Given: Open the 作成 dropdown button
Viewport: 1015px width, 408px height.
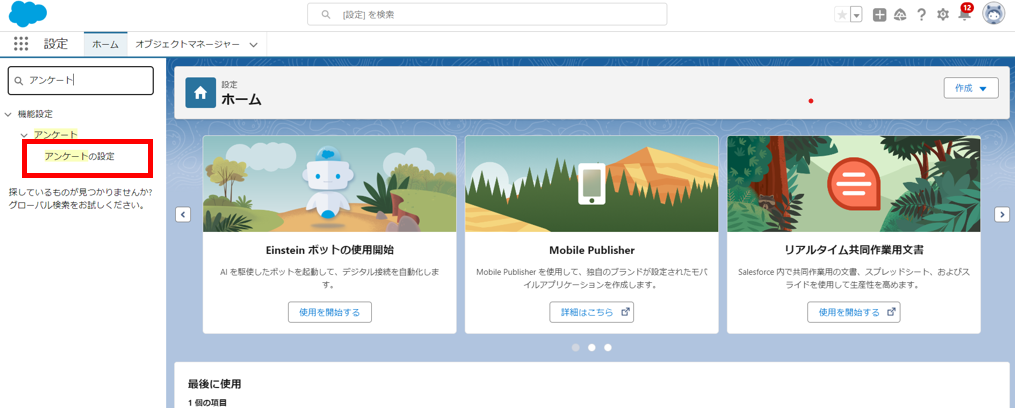Looking at the screenshot, I should (971, 88).
